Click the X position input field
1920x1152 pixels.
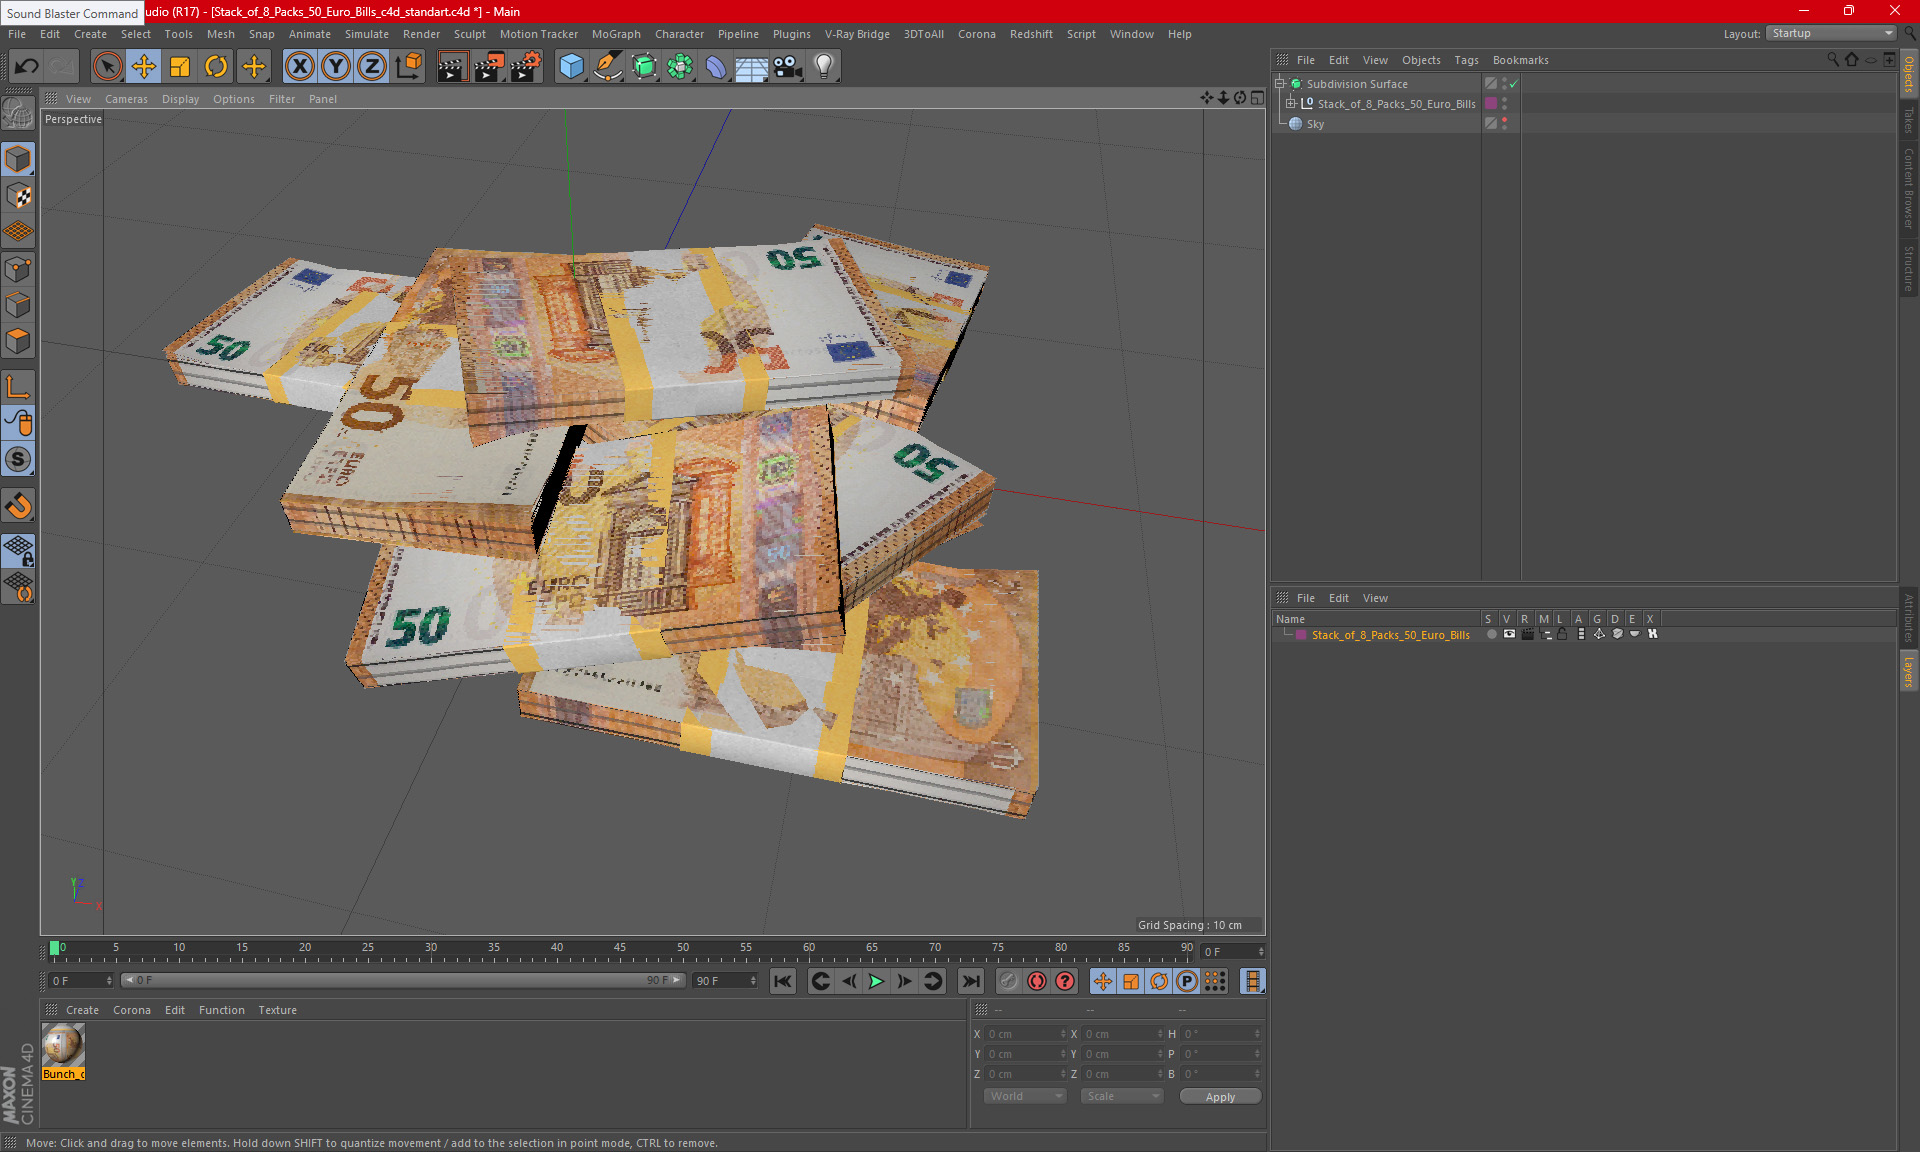point(1026,1034)
